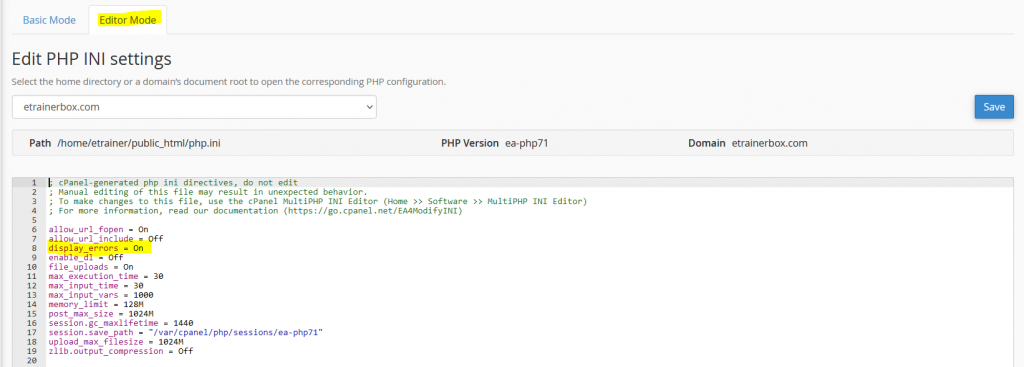
Task: Select the Editor Mode tab
Action: pos(127,20)
